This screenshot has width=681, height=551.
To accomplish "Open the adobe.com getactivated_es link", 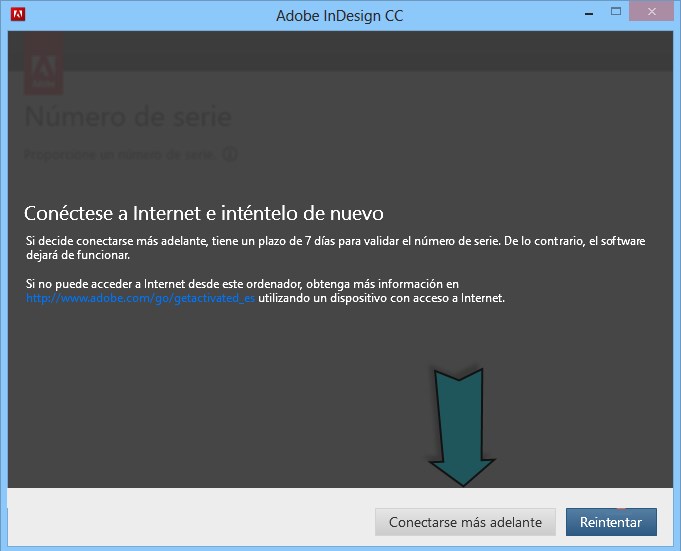I will point(140,298).
